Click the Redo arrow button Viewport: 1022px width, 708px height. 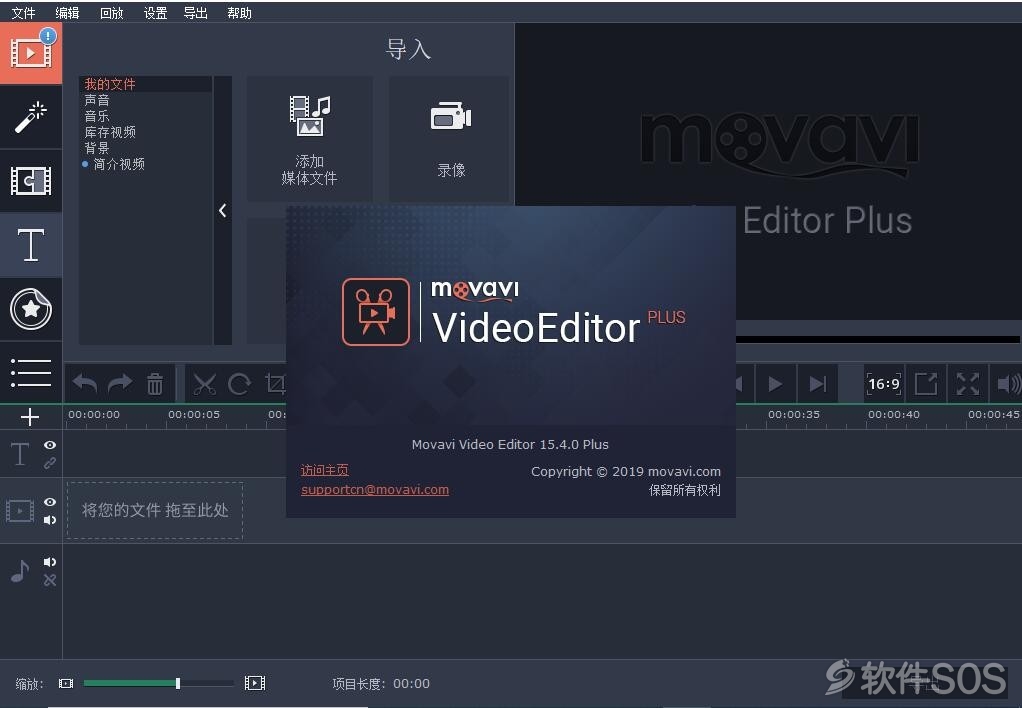tap(120, 383)
